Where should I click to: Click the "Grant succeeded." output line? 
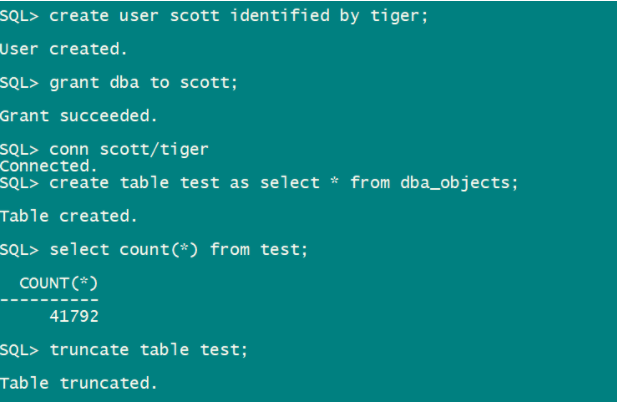click(x=79, y=115)
